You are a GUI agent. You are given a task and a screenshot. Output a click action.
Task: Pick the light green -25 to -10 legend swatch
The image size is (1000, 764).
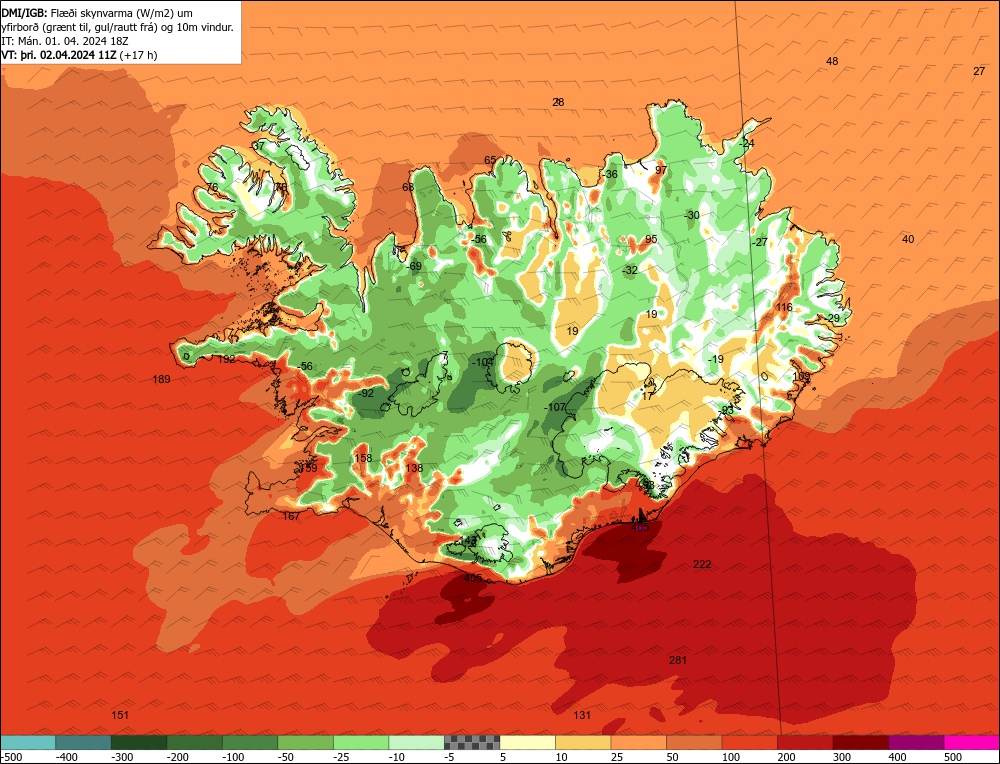pos(361,742)
